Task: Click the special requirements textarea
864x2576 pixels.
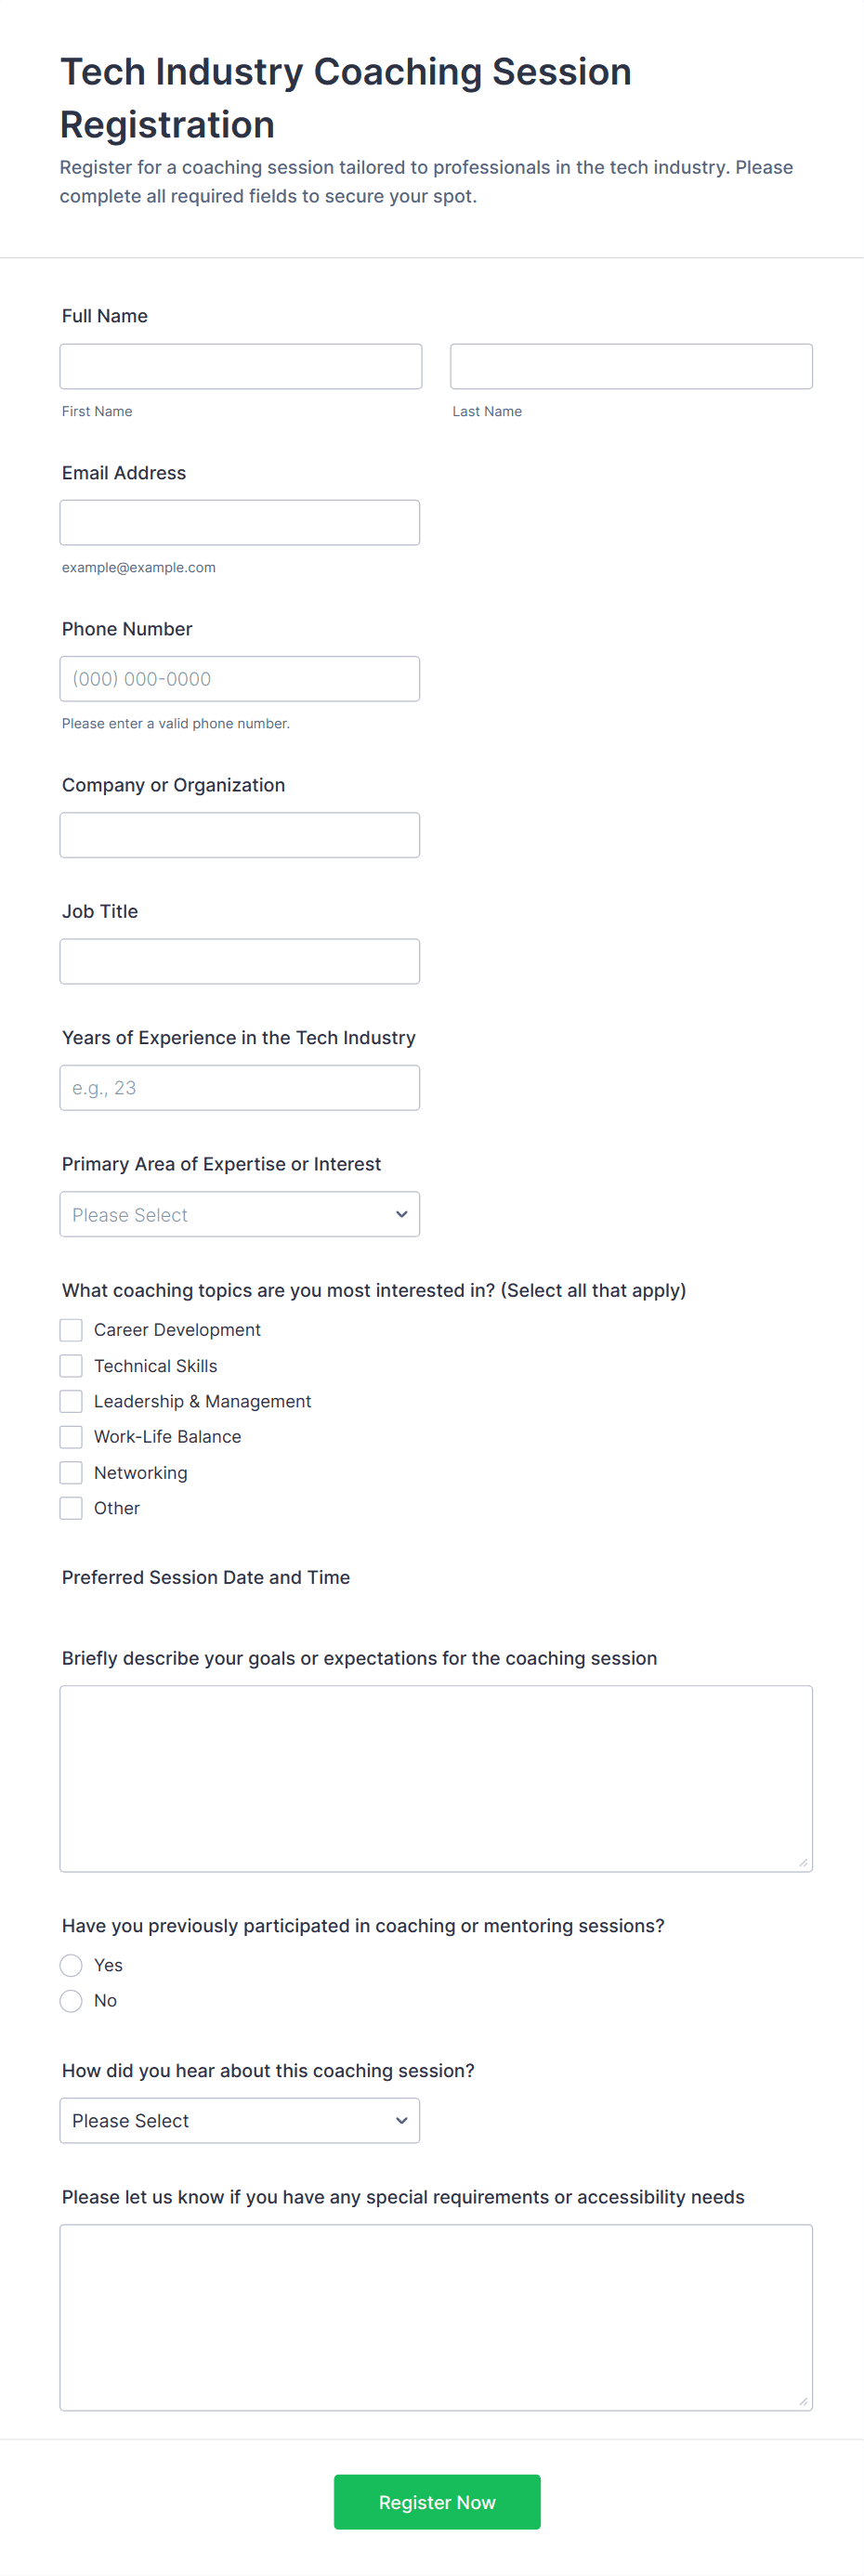Action: 436,2317
